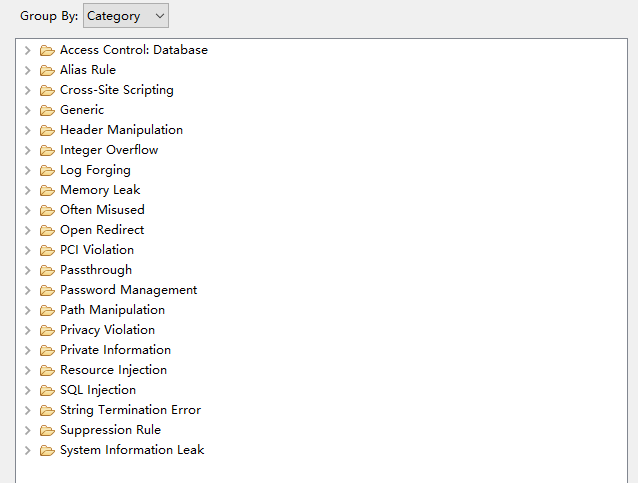Select the Privacy Violation label
Viewport: 638px width, 483px height.
(107, 330)
